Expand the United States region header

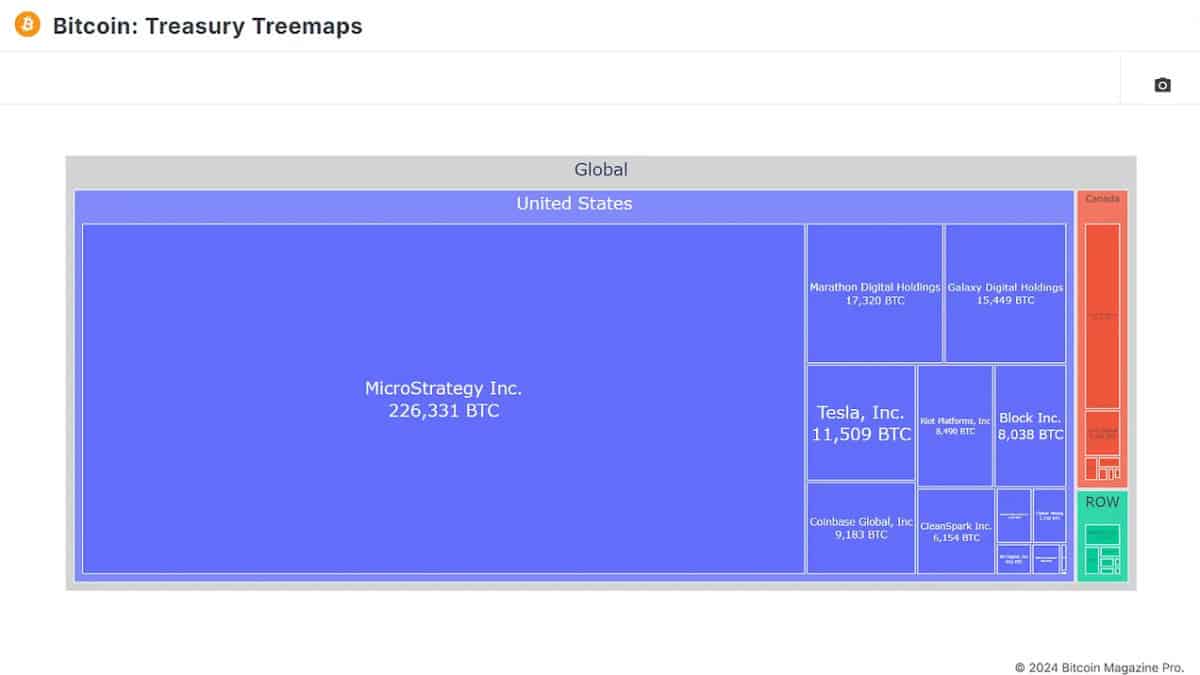(x=574, y=204)
